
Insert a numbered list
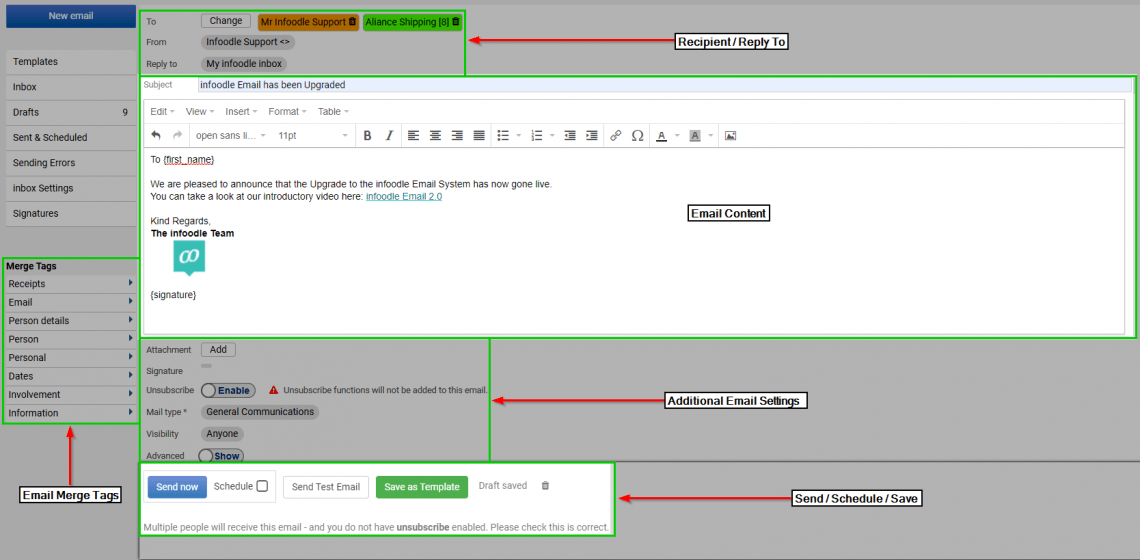click(x=537, y=135)
